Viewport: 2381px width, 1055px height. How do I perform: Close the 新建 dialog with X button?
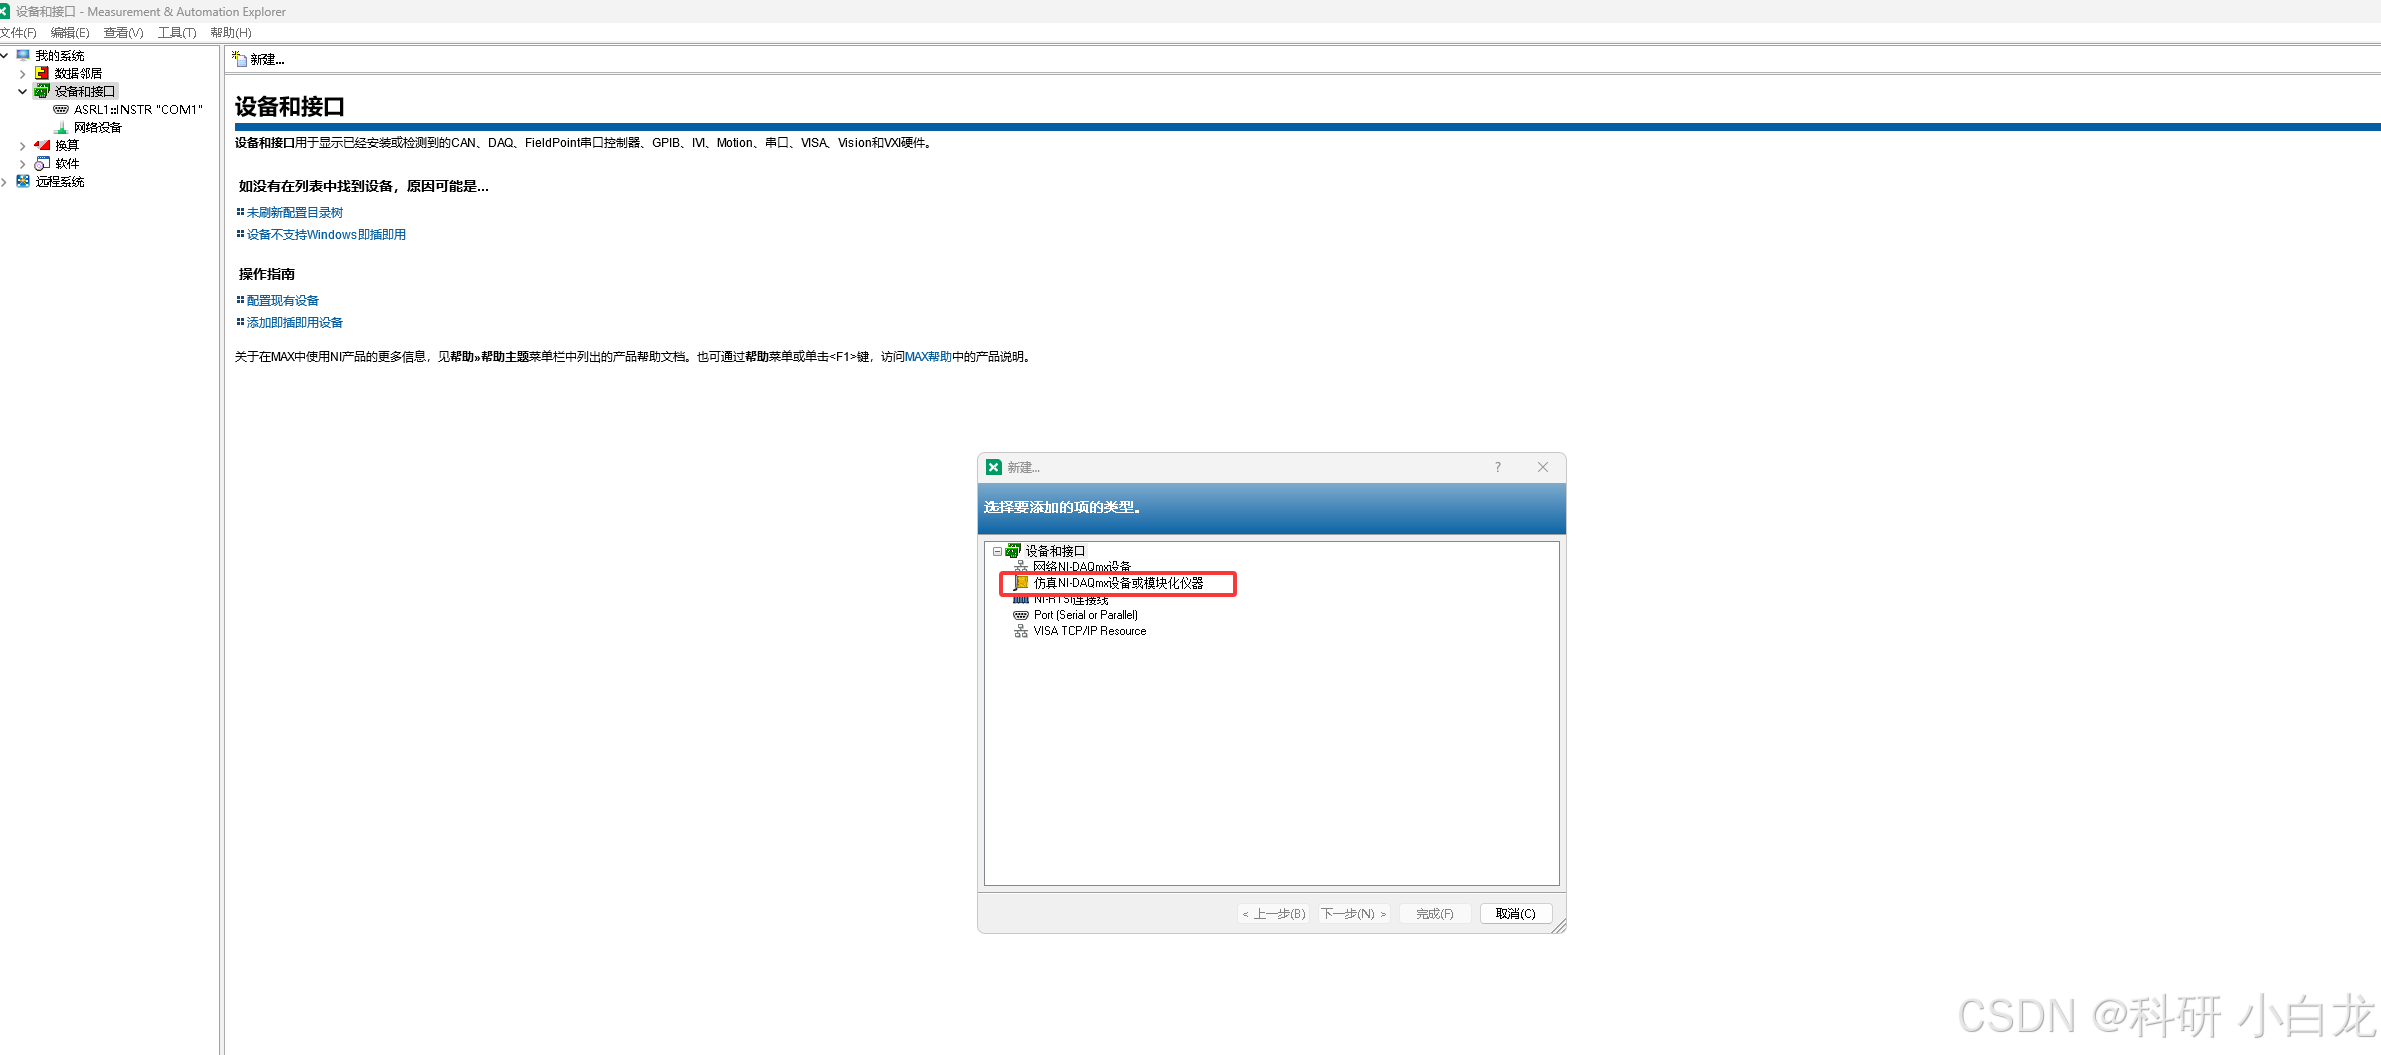click(1543, 467)
